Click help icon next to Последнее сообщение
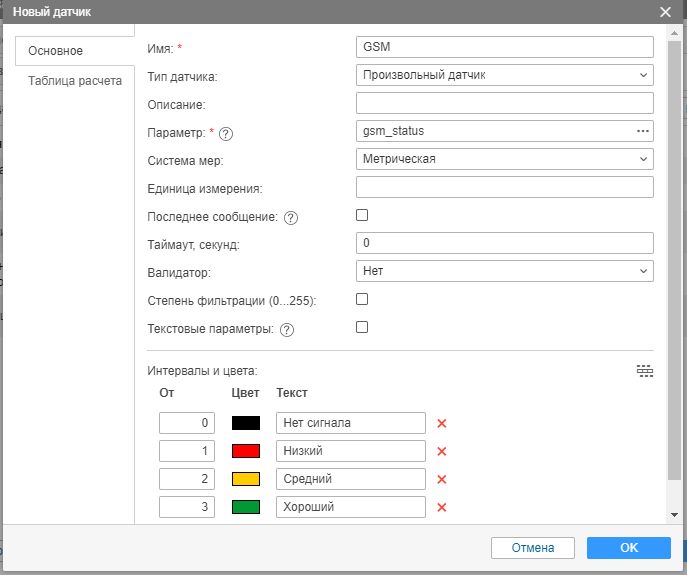The height and width of the screenshot is (575, 687). click(291, 218)
